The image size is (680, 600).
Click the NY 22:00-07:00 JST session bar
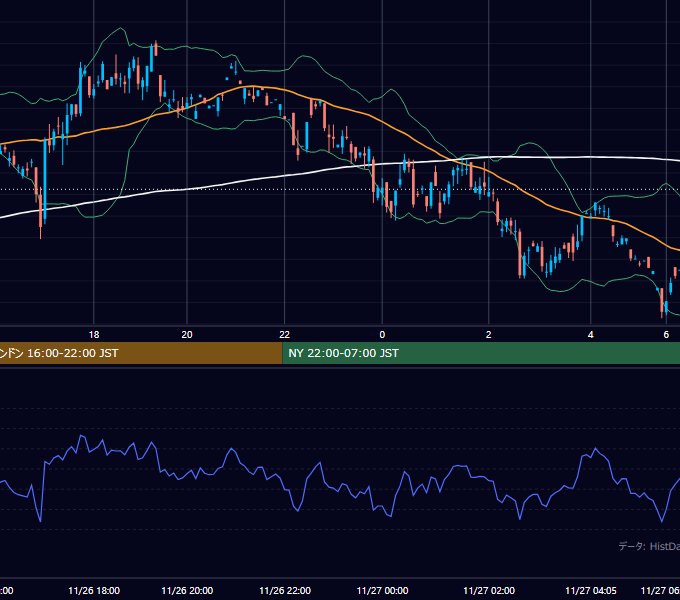[481, 353]
